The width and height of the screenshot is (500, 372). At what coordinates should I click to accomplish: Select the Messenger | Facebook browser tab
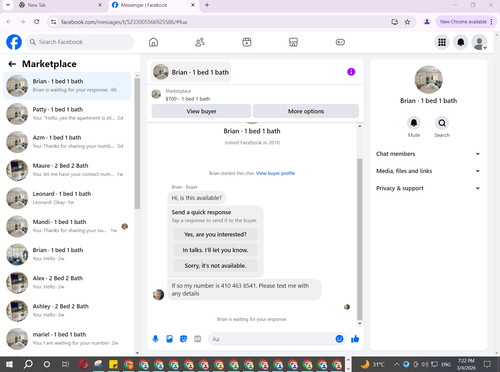[154, 5]
